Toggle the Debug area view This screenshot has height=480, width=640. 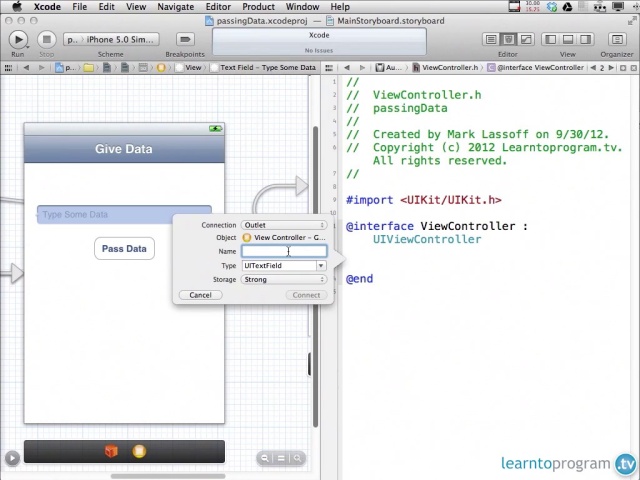(x=568, y=40)
